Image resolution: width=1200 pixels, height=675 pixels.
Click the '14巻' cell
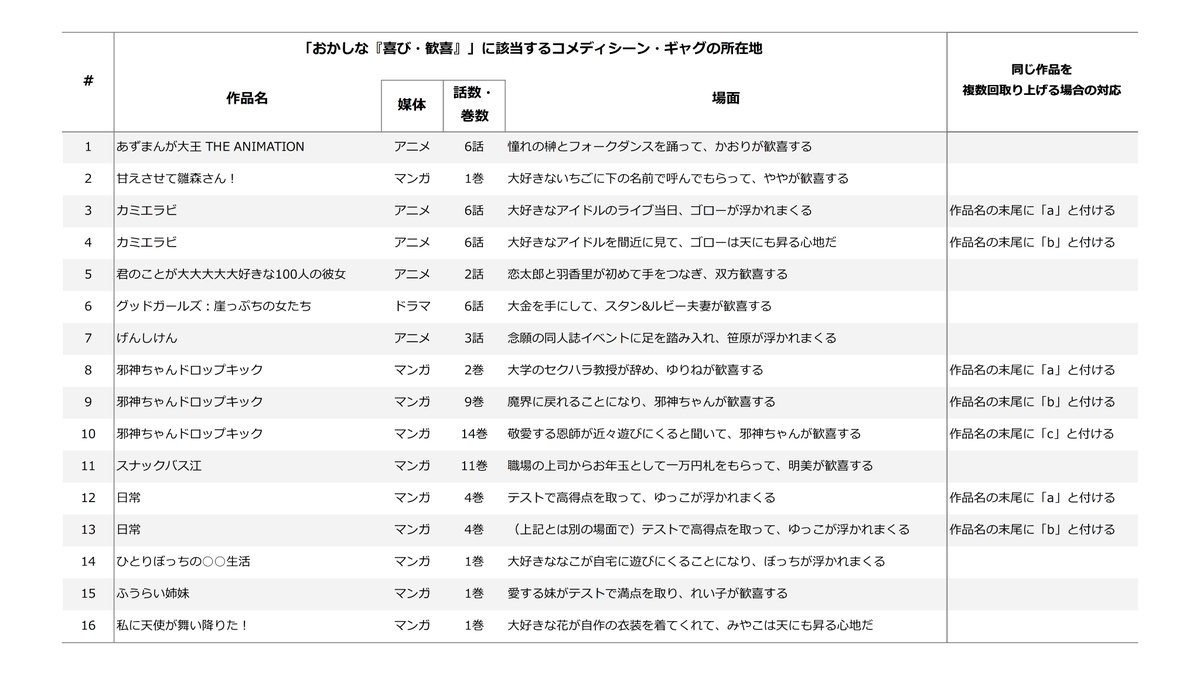474,434
